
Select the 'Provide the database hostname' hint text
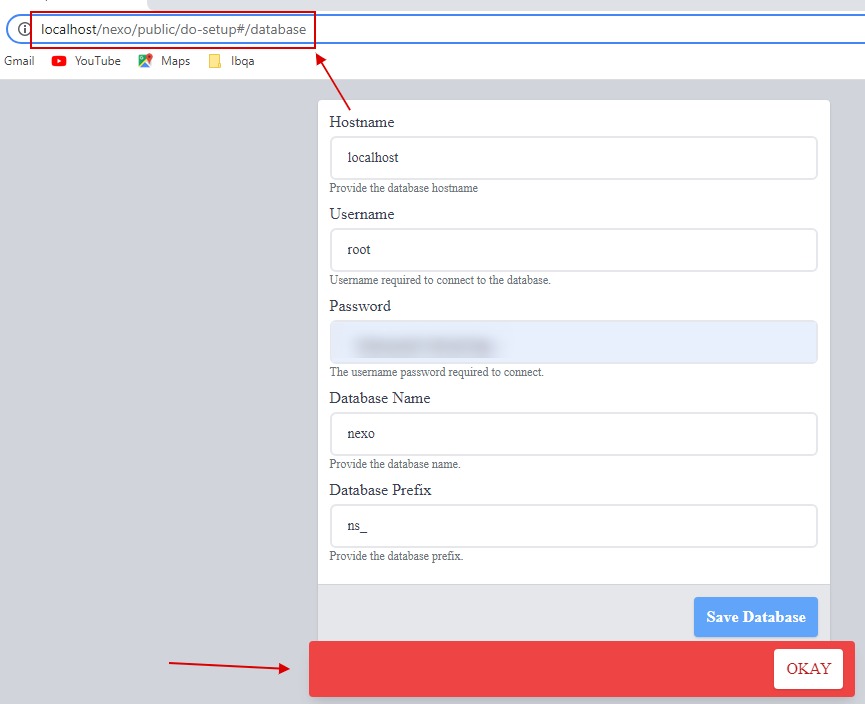click(404, 188)
